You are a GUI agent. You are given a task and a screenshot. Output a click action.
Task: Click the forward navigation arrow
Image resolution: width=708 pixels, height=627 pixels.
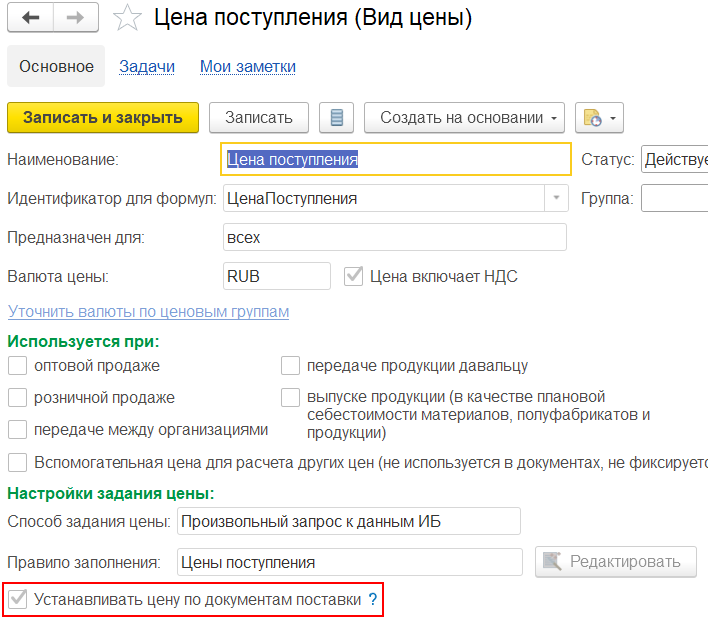click(75, 18)
